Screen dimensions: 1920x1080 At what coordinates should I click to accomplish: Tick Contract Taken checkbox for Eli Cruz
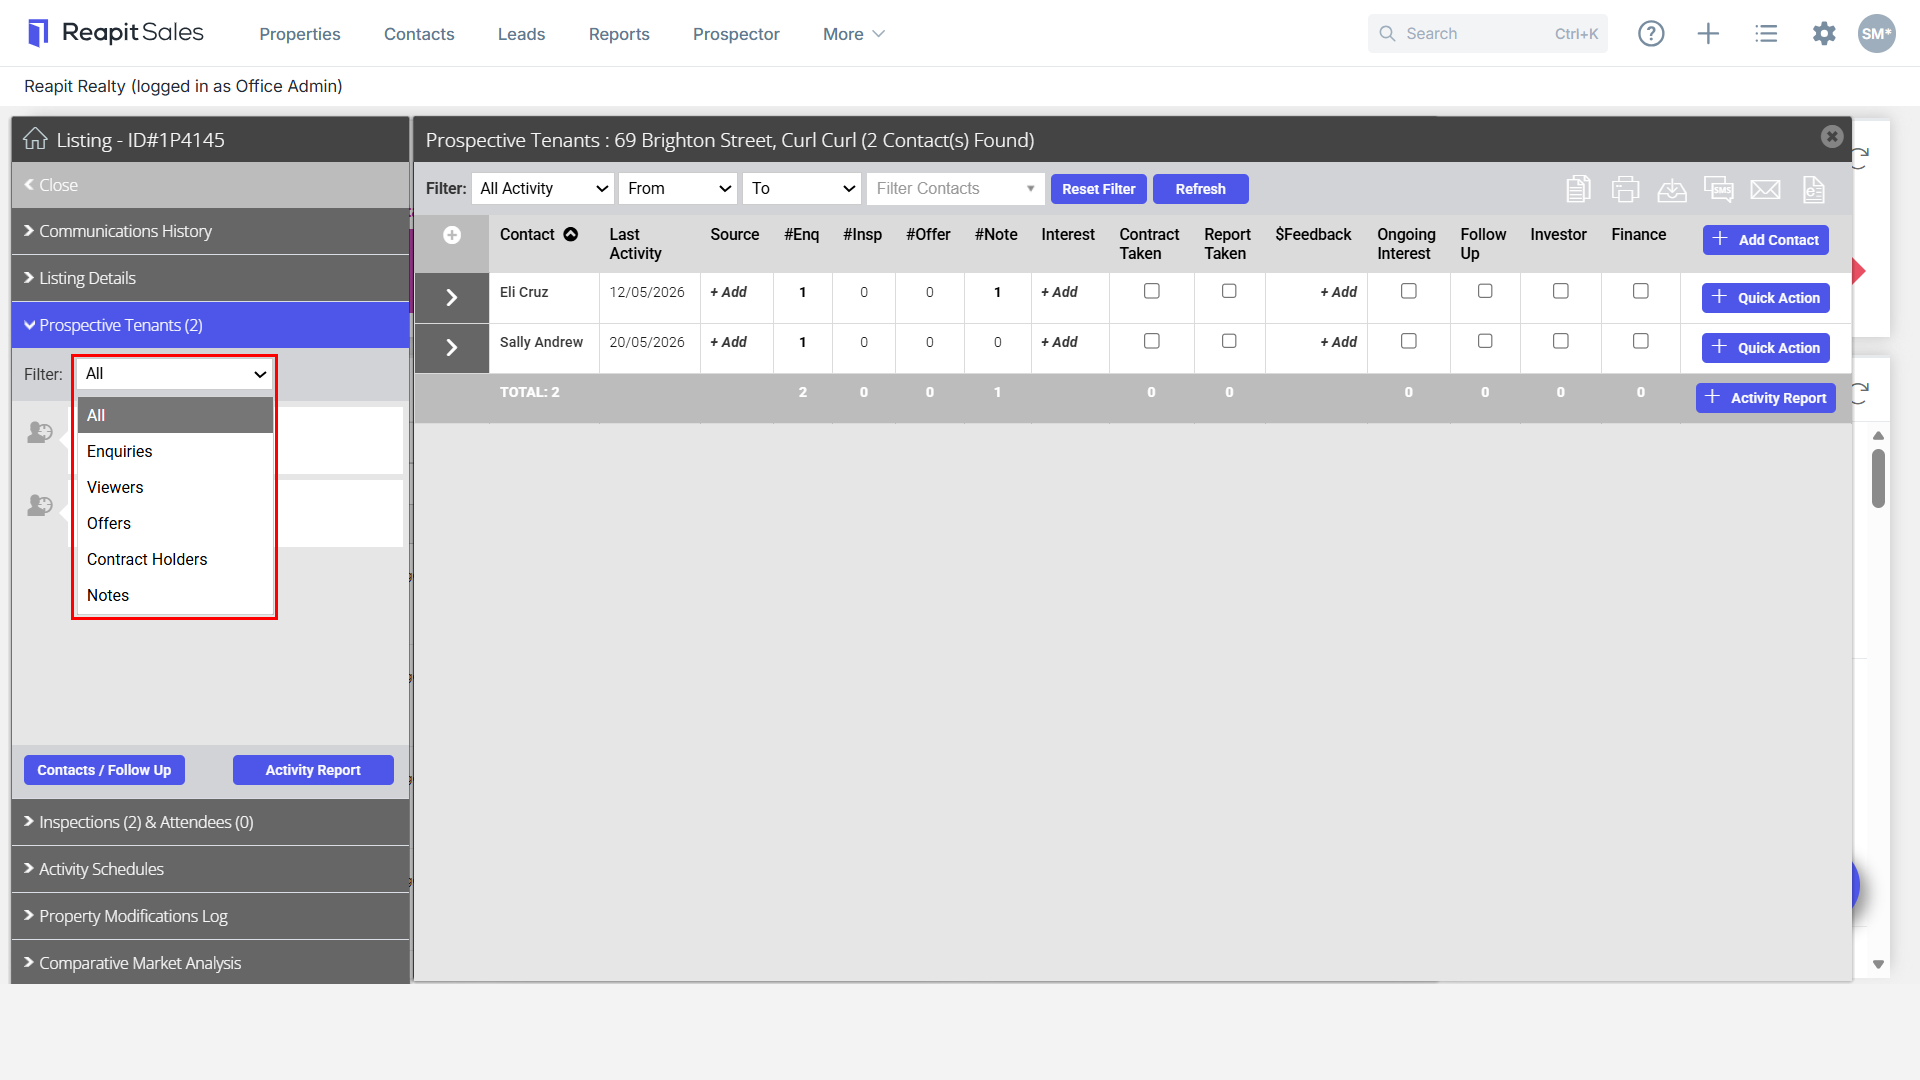coord(1152,291)
